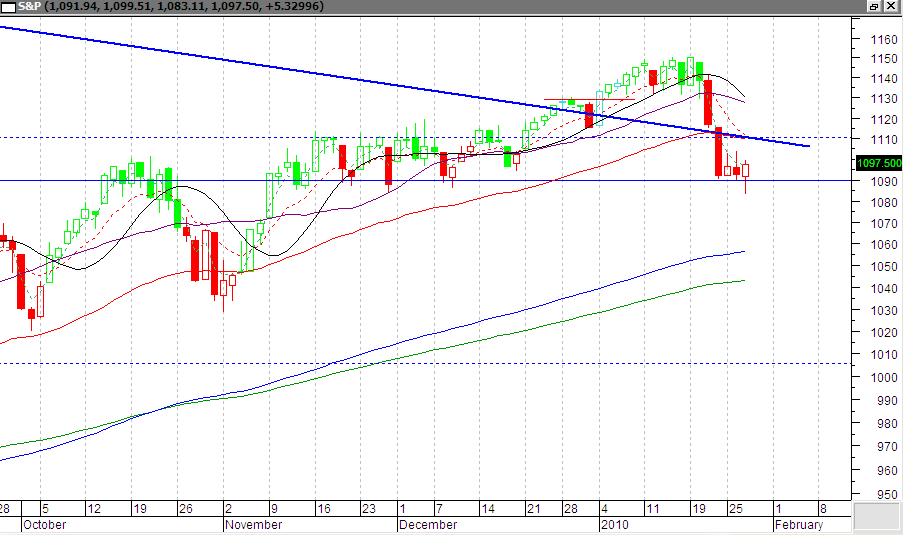Viewport: 903px width, 535px height.
Task: Click the 1000 price axis label
Action: click(x=884, y=378)
